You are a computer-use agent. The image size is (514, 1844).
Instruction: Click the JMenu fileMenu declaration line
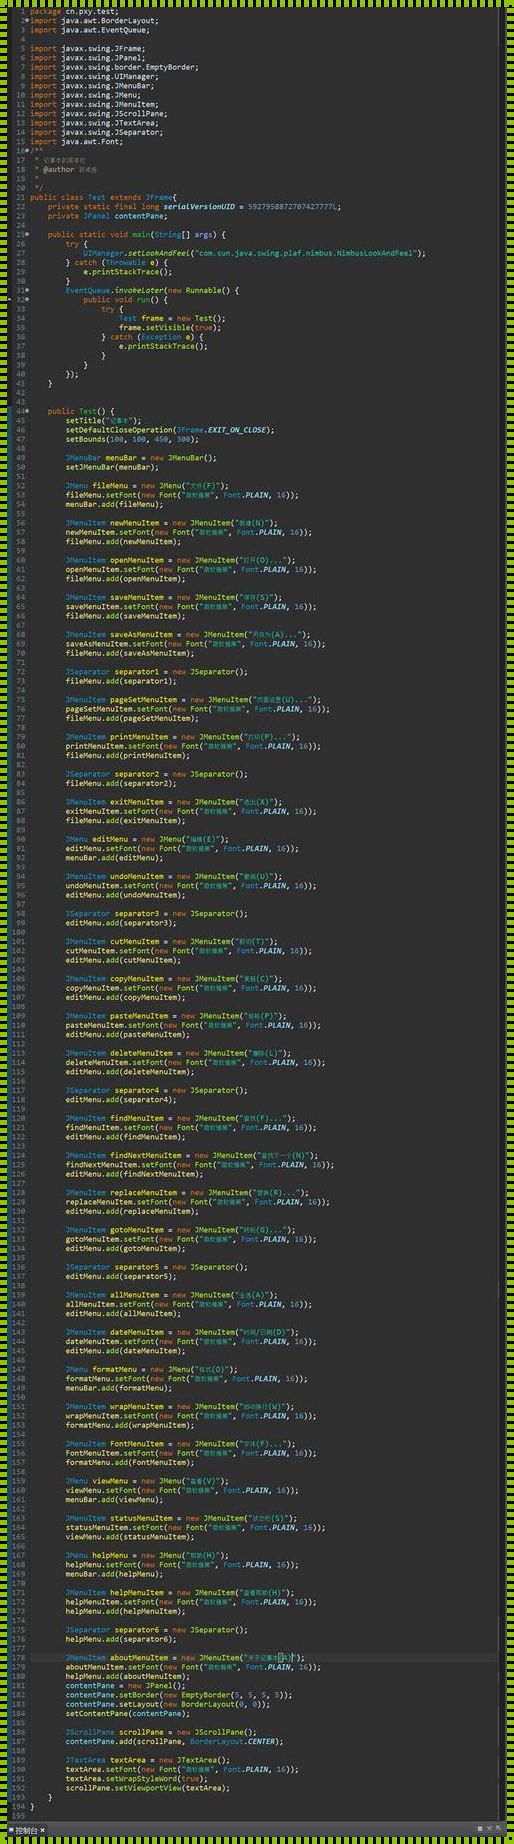click(x=147, y=486)
